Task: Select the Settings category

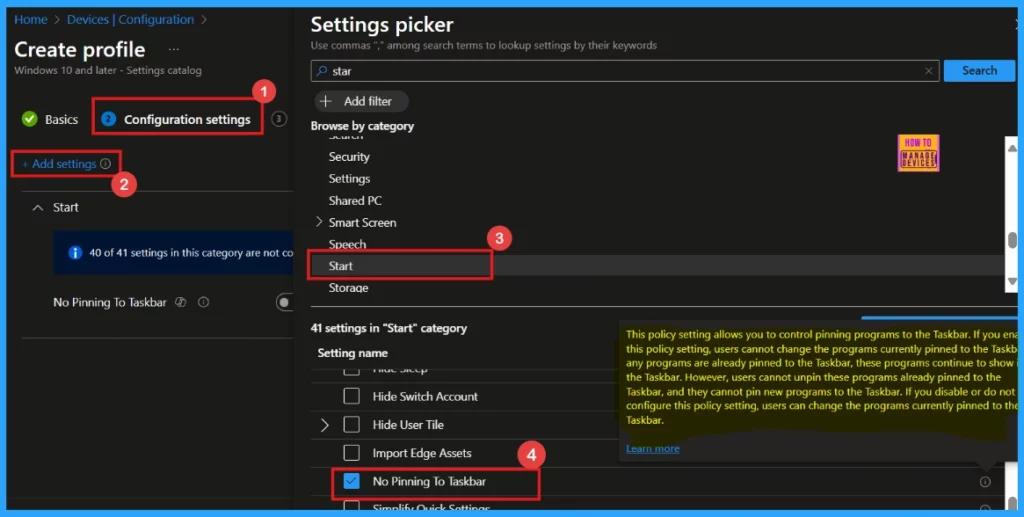Action: 349,179
